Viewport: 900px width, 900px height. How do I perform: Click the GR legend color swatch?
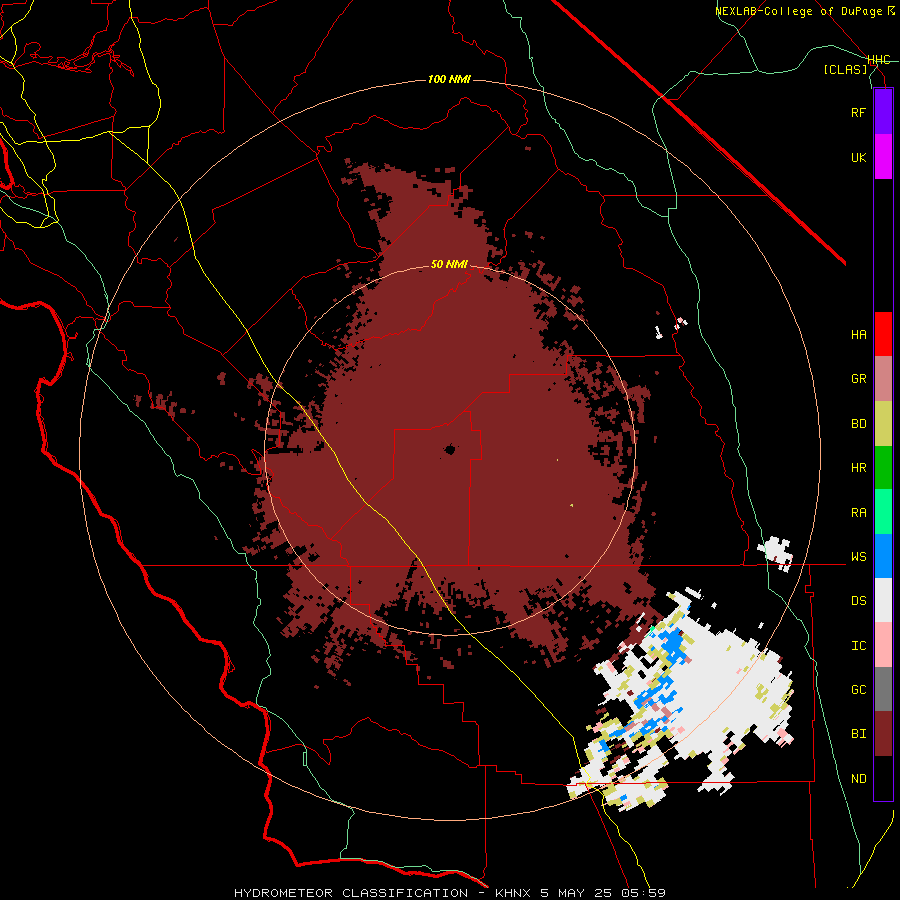click(883, 379)
